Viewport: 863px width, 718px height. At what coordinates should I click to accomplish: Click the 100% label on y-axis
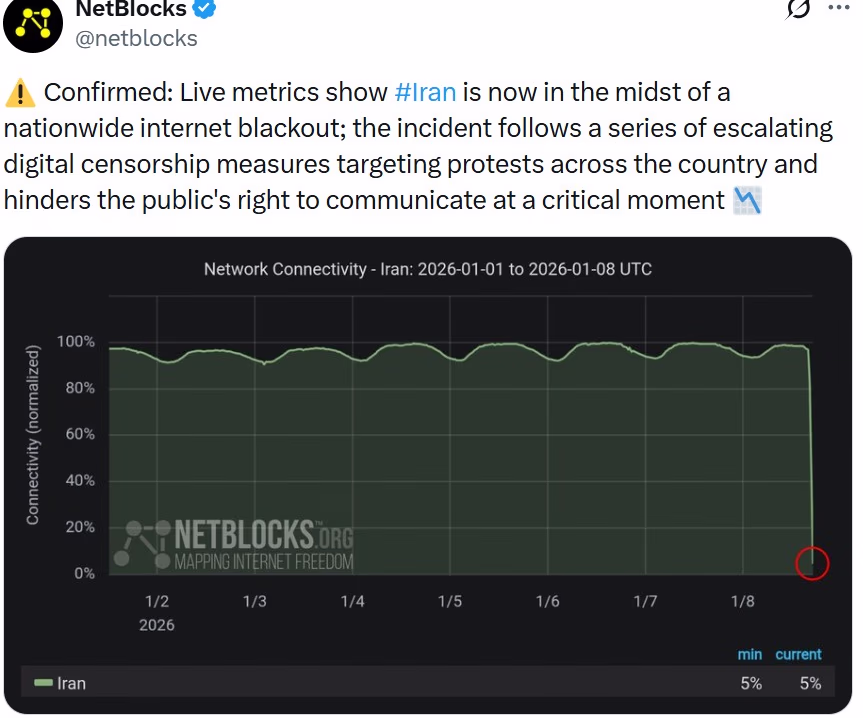[x=75, y=342]
